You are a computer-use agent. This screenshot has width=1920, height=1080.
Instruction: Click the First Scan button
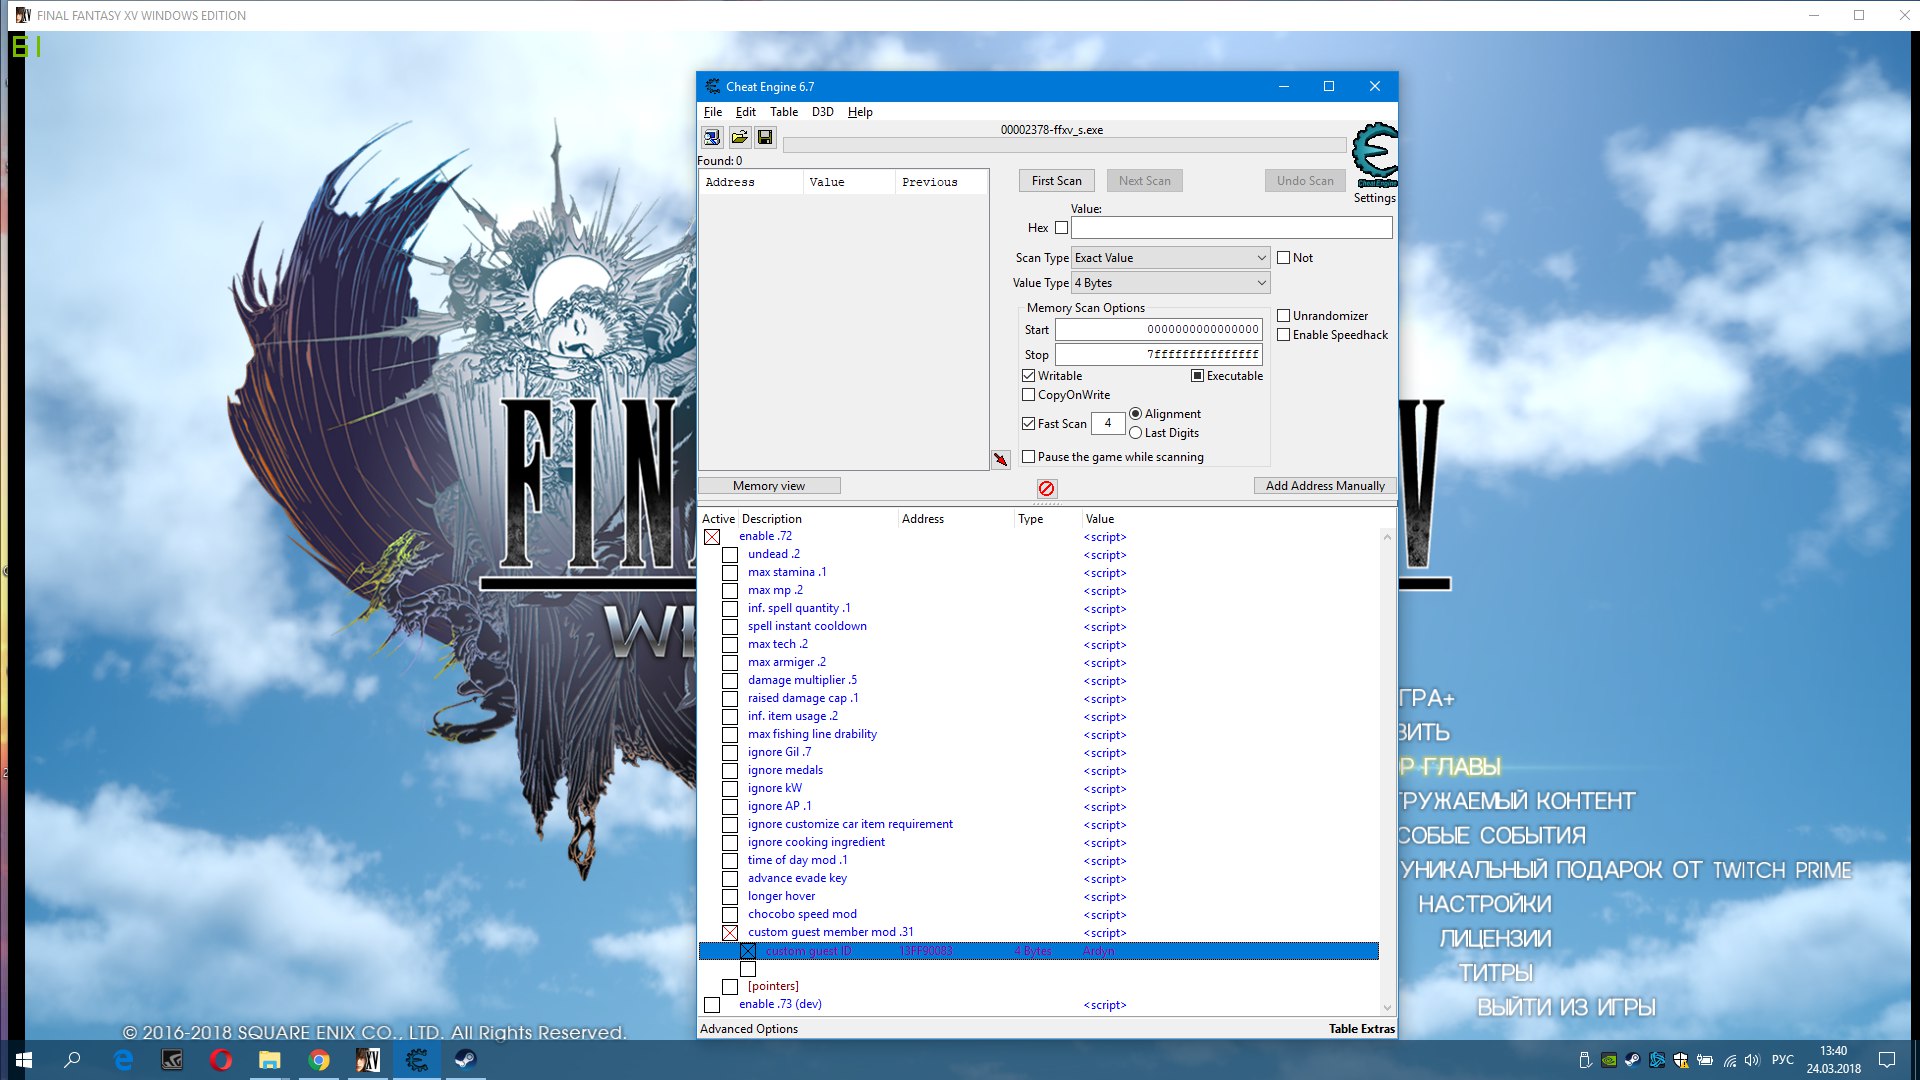[1056, 181]
